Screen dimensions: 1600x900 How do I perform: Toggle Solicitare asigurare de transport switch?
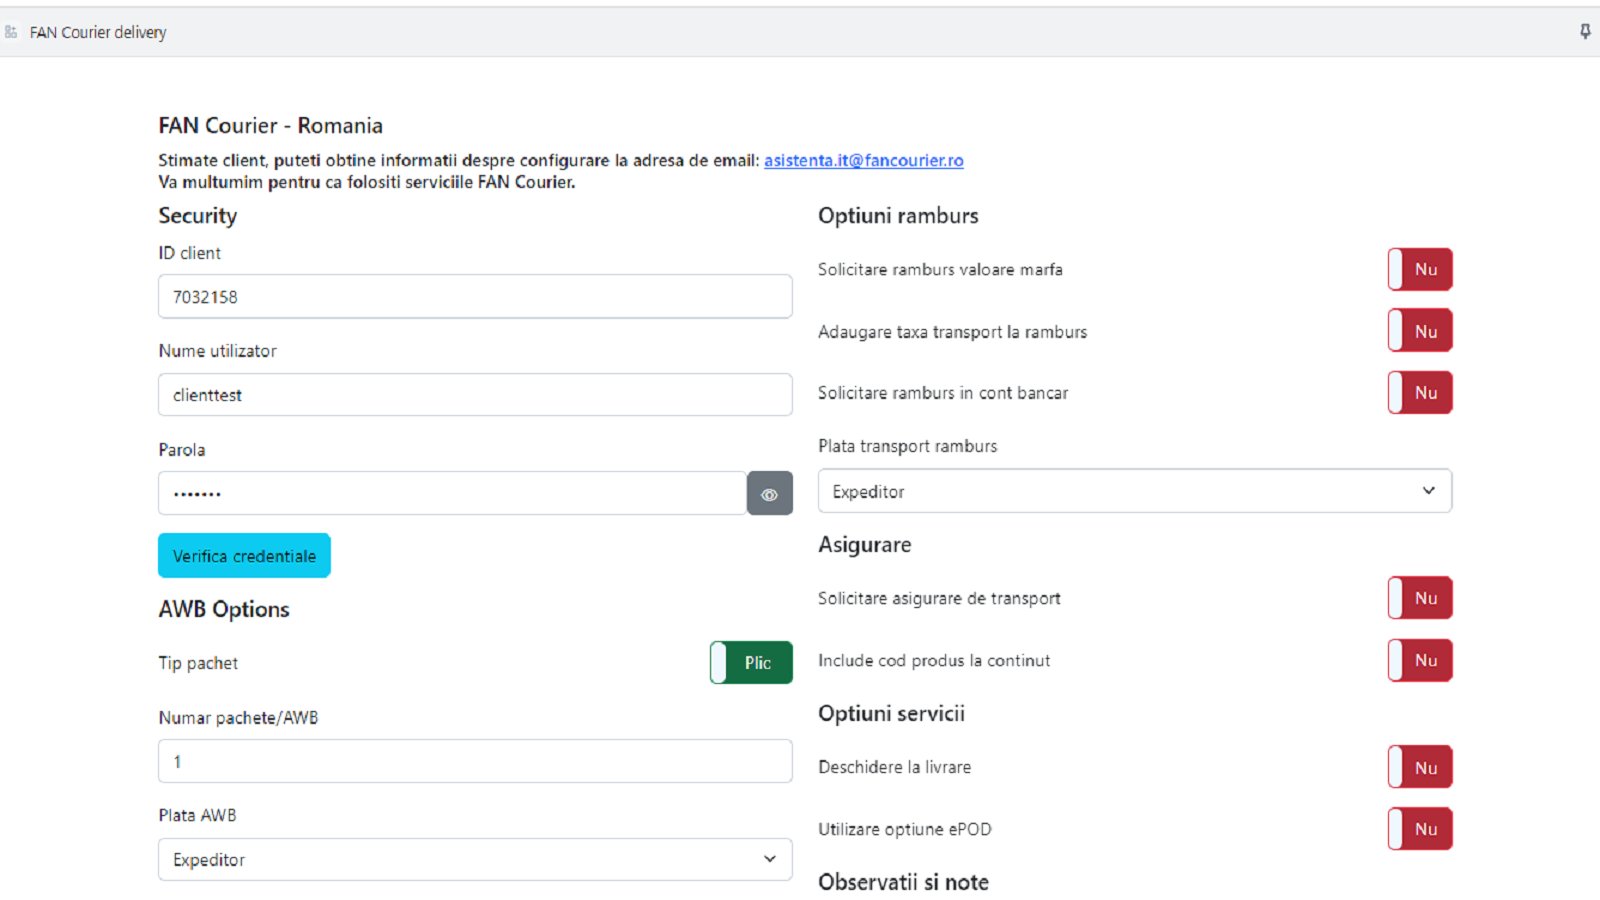[1420, 598]
